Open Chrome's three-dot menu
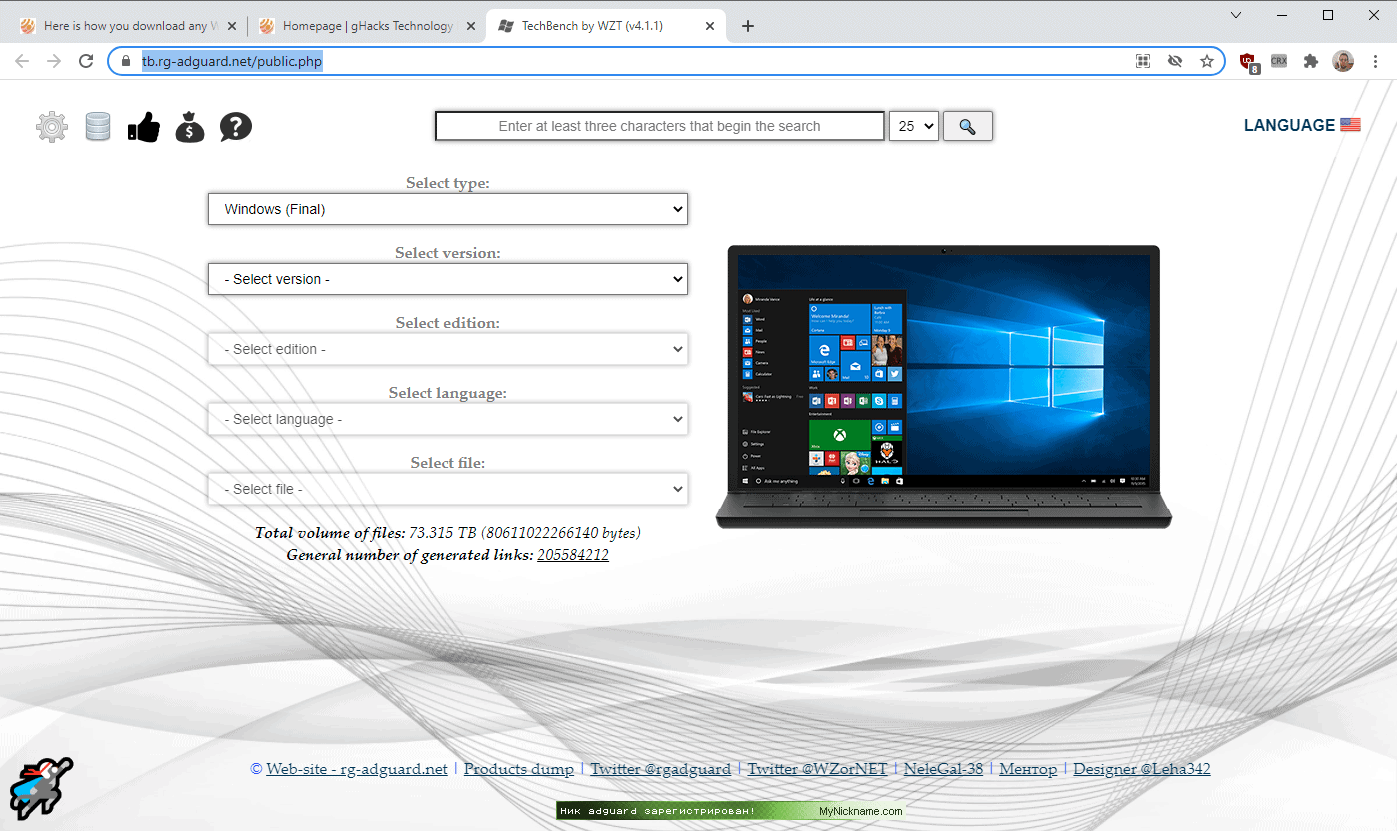This screenshot has width=1397, height=831. (1375, 61)
